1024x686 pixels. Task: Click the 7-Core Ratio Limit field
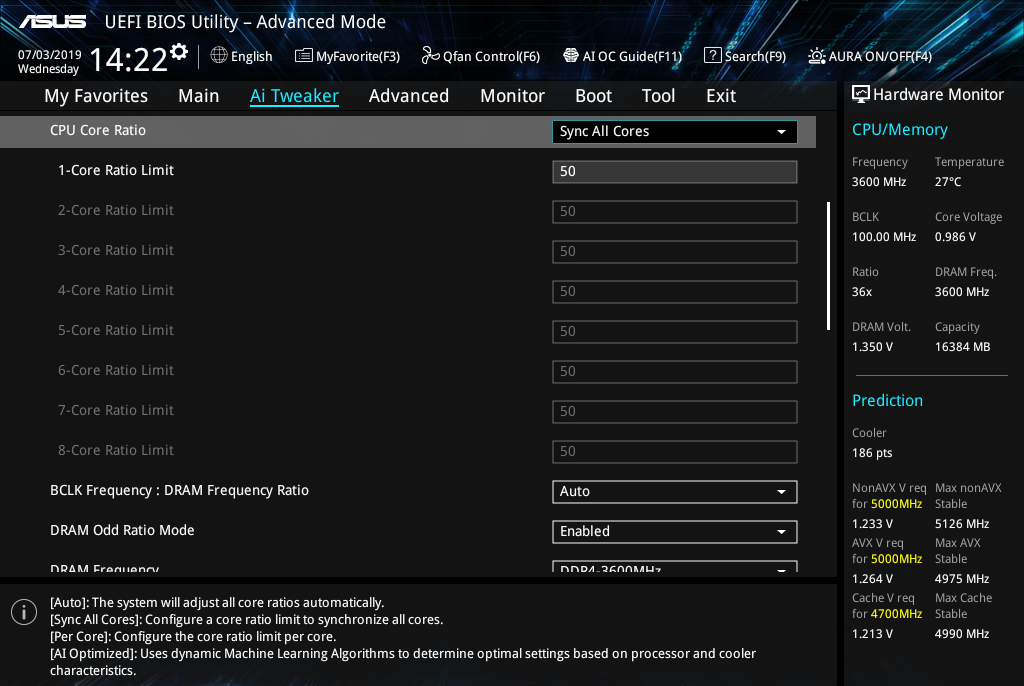tap(675, 412)
